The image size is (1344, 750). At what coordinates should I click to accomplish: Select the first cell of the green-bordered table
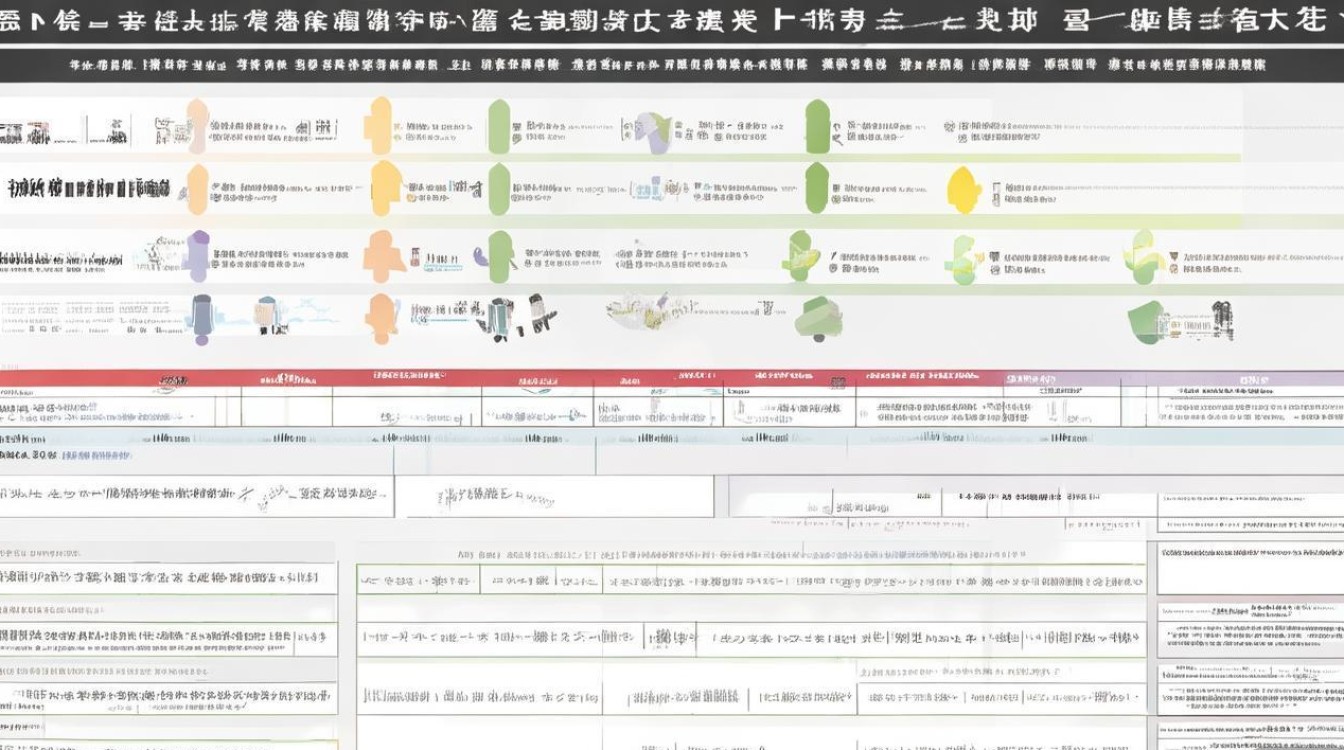(417, 580)
